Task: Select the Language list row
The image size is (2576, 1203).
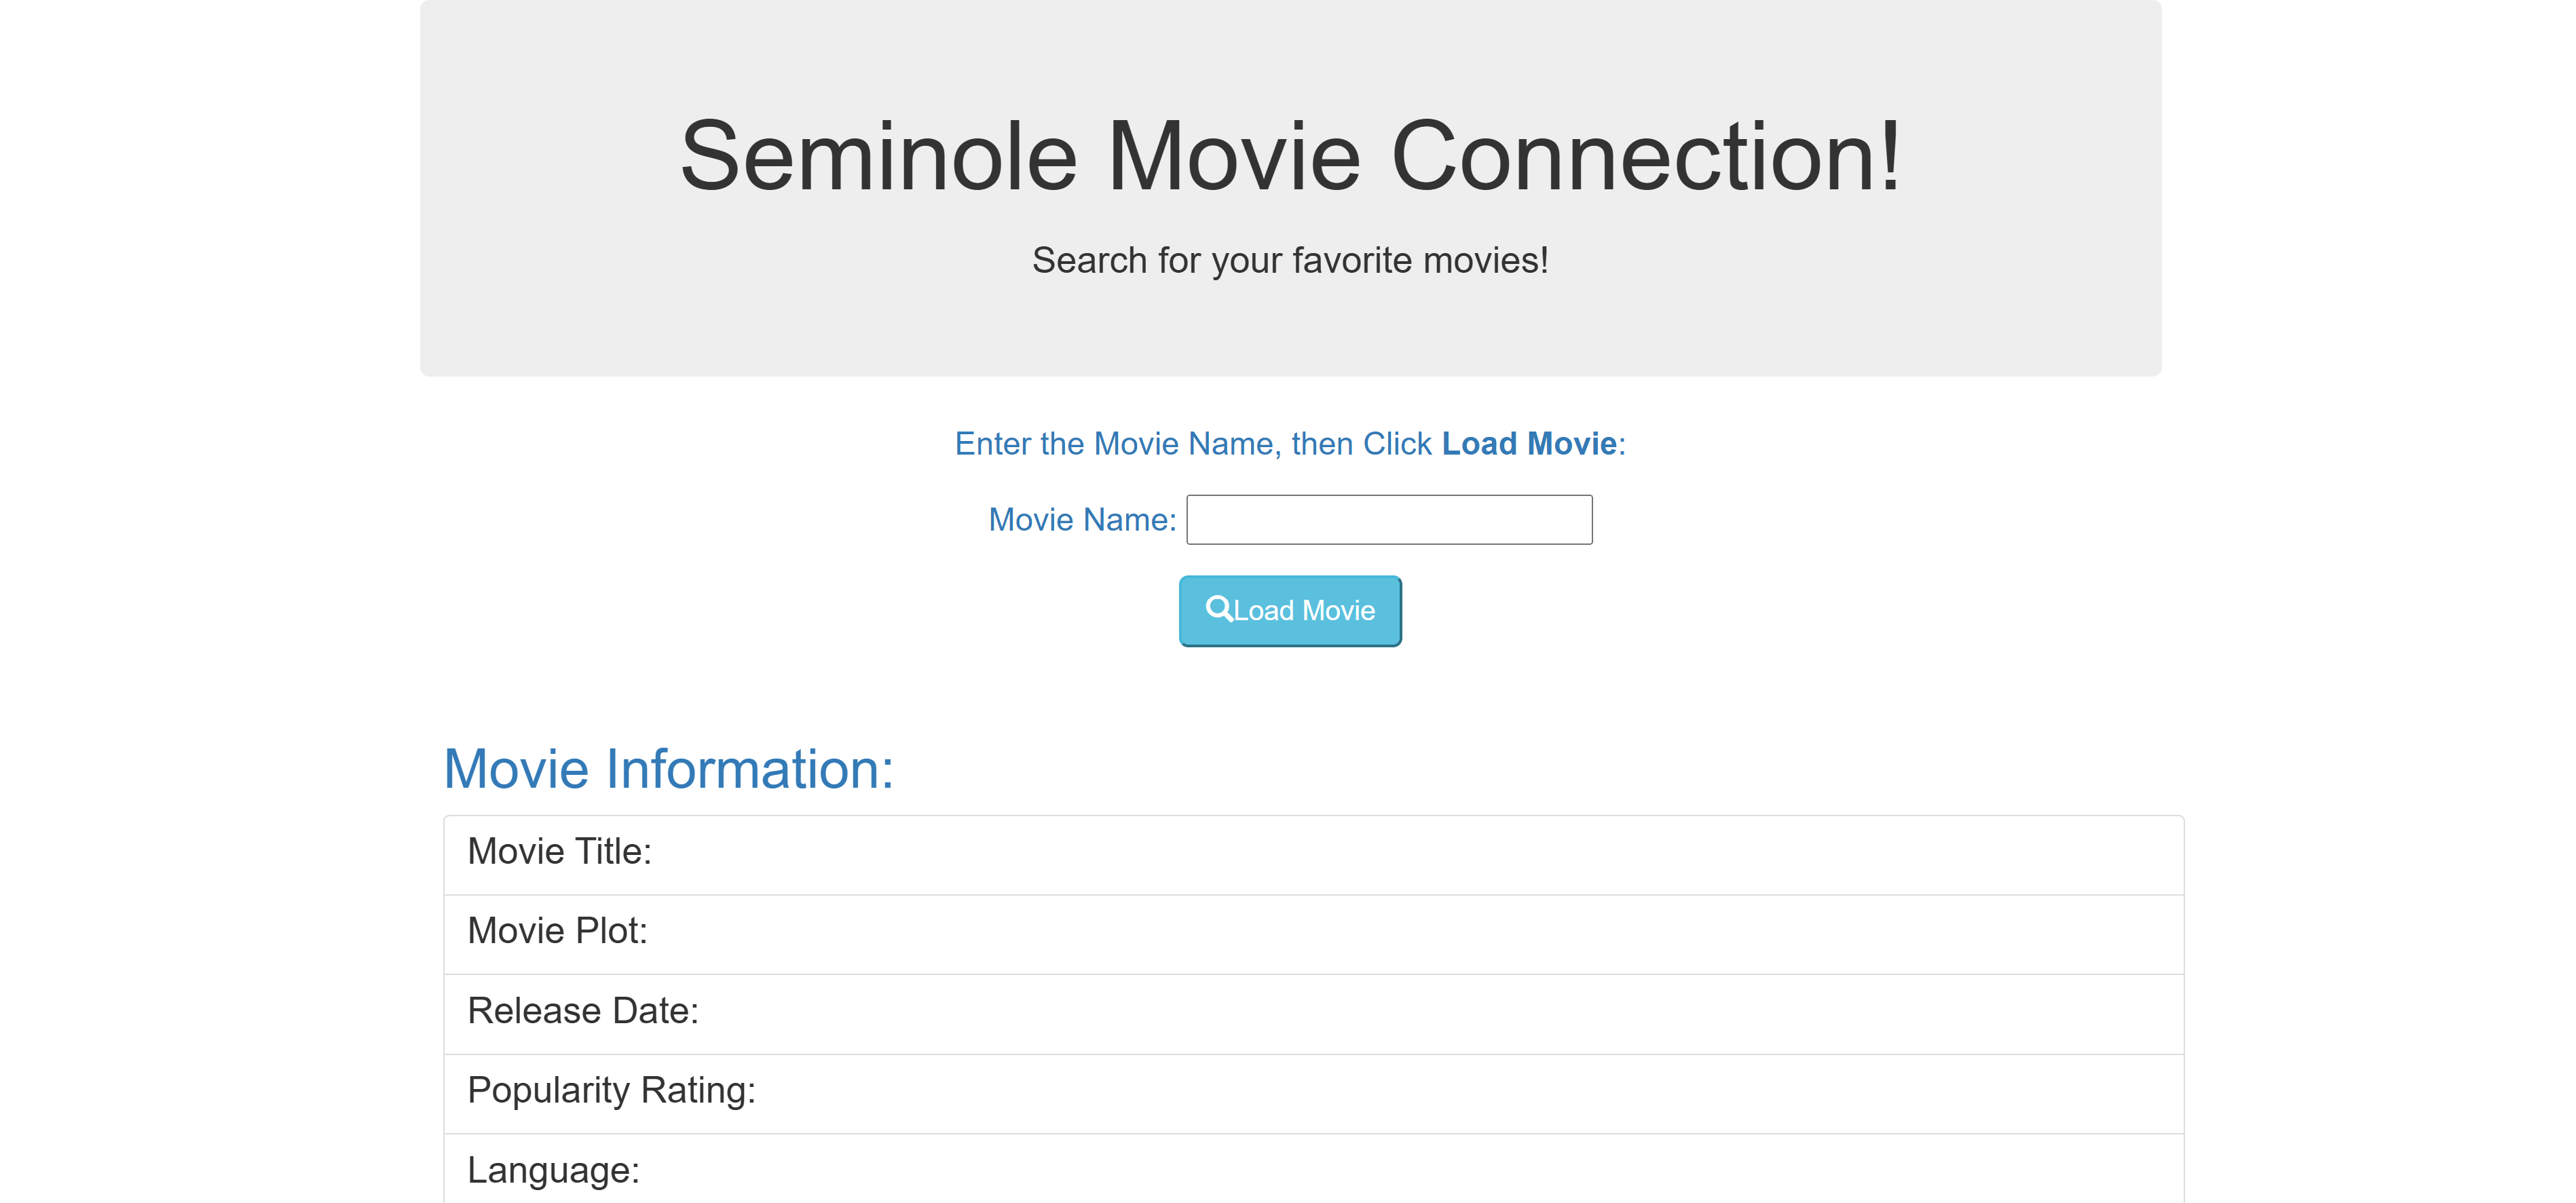Action: coord(1312,1170)
